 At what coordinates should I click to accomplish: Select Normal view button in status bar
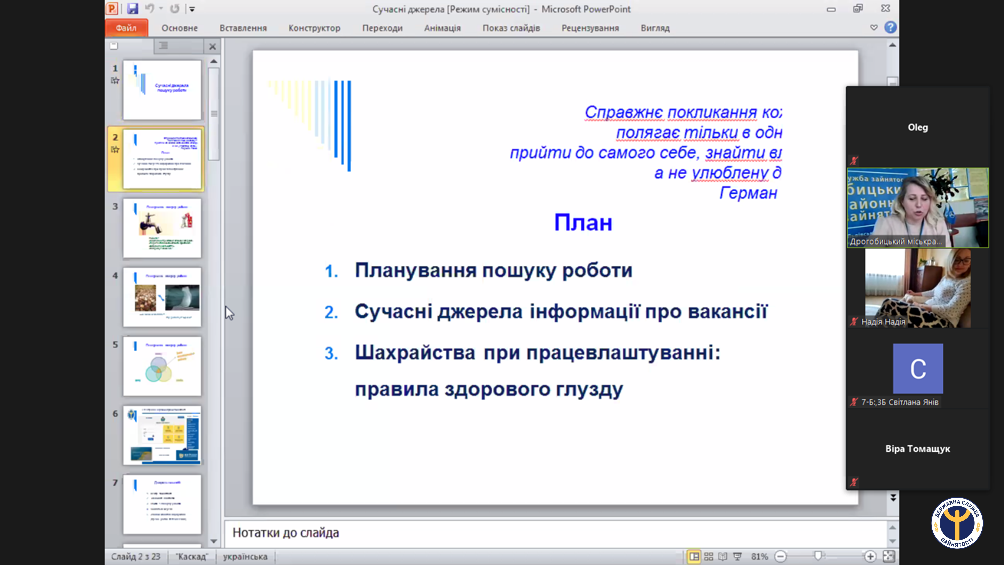[694, 557]
